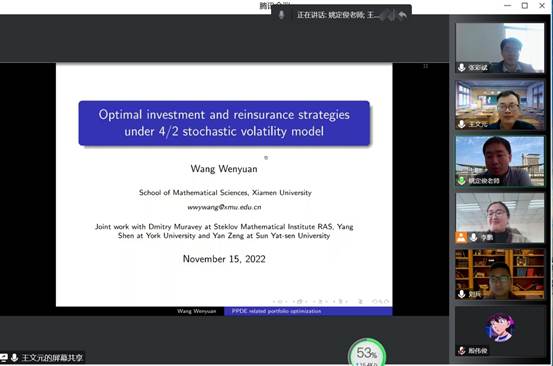Open the top participant's video thumbnail

pyautogui.click(x=500, y=48)
